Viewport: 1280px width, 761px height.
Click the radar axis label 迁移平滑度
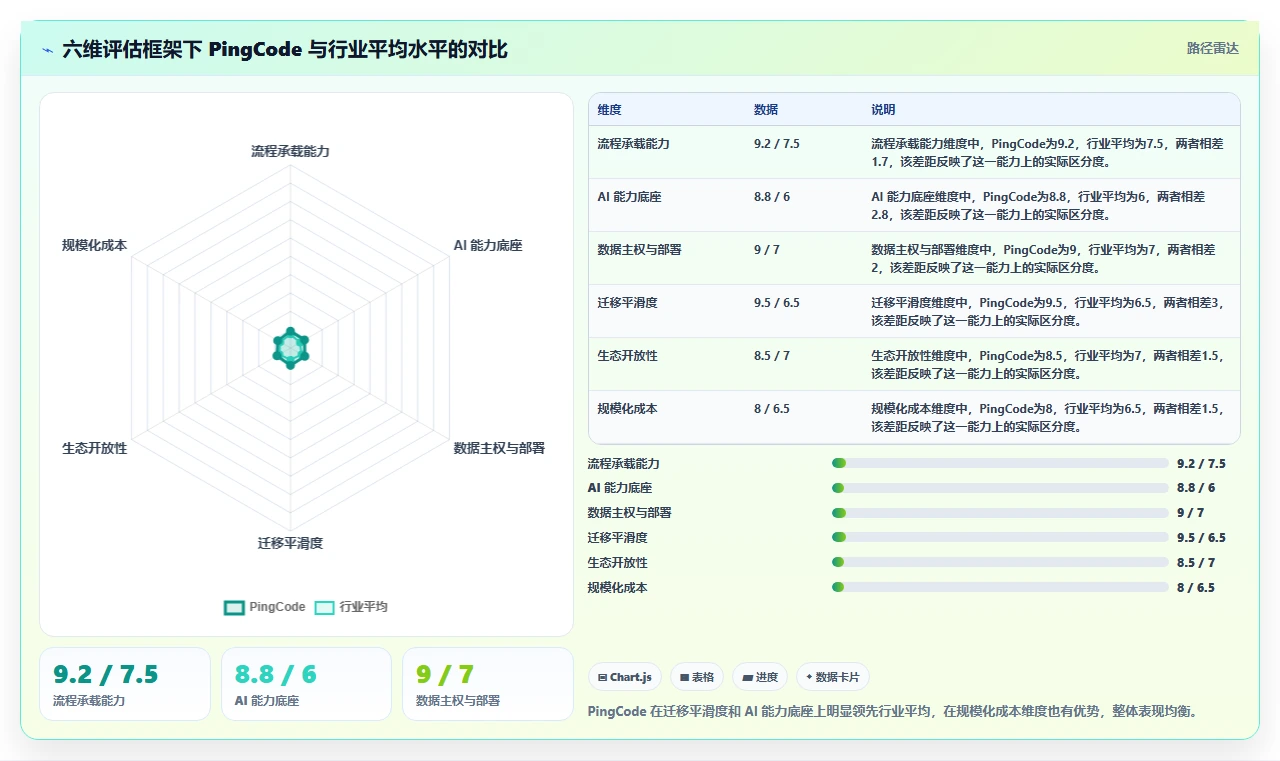point(290,543)
